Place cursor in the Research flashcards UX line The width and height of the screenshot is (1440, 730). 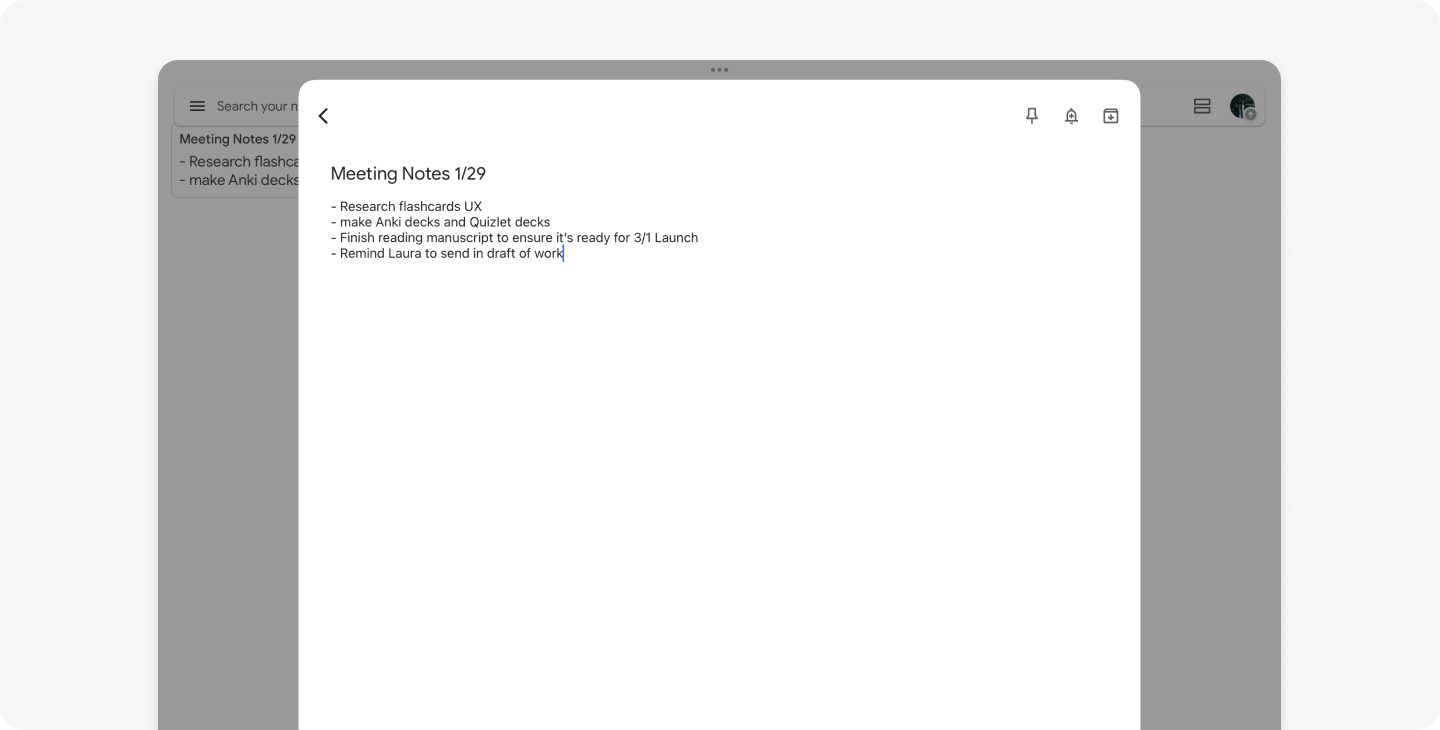coord(407,207)
